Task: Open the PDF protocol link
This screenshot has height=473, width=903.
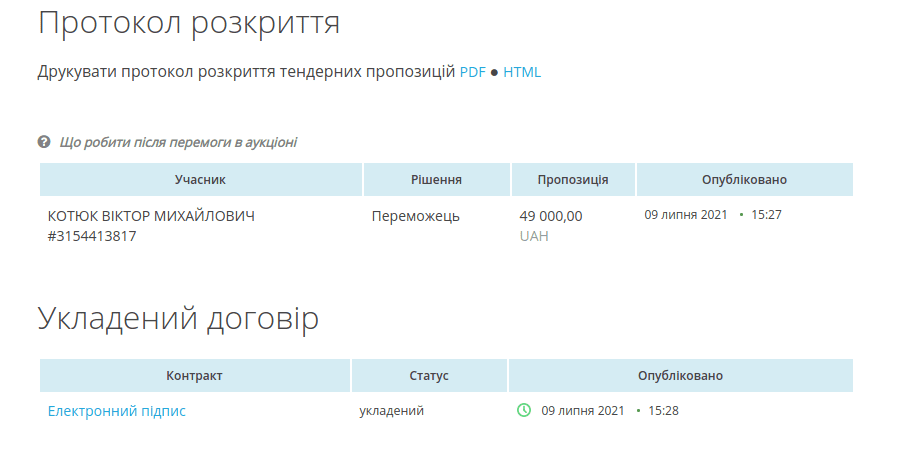Action: point(472,72)
